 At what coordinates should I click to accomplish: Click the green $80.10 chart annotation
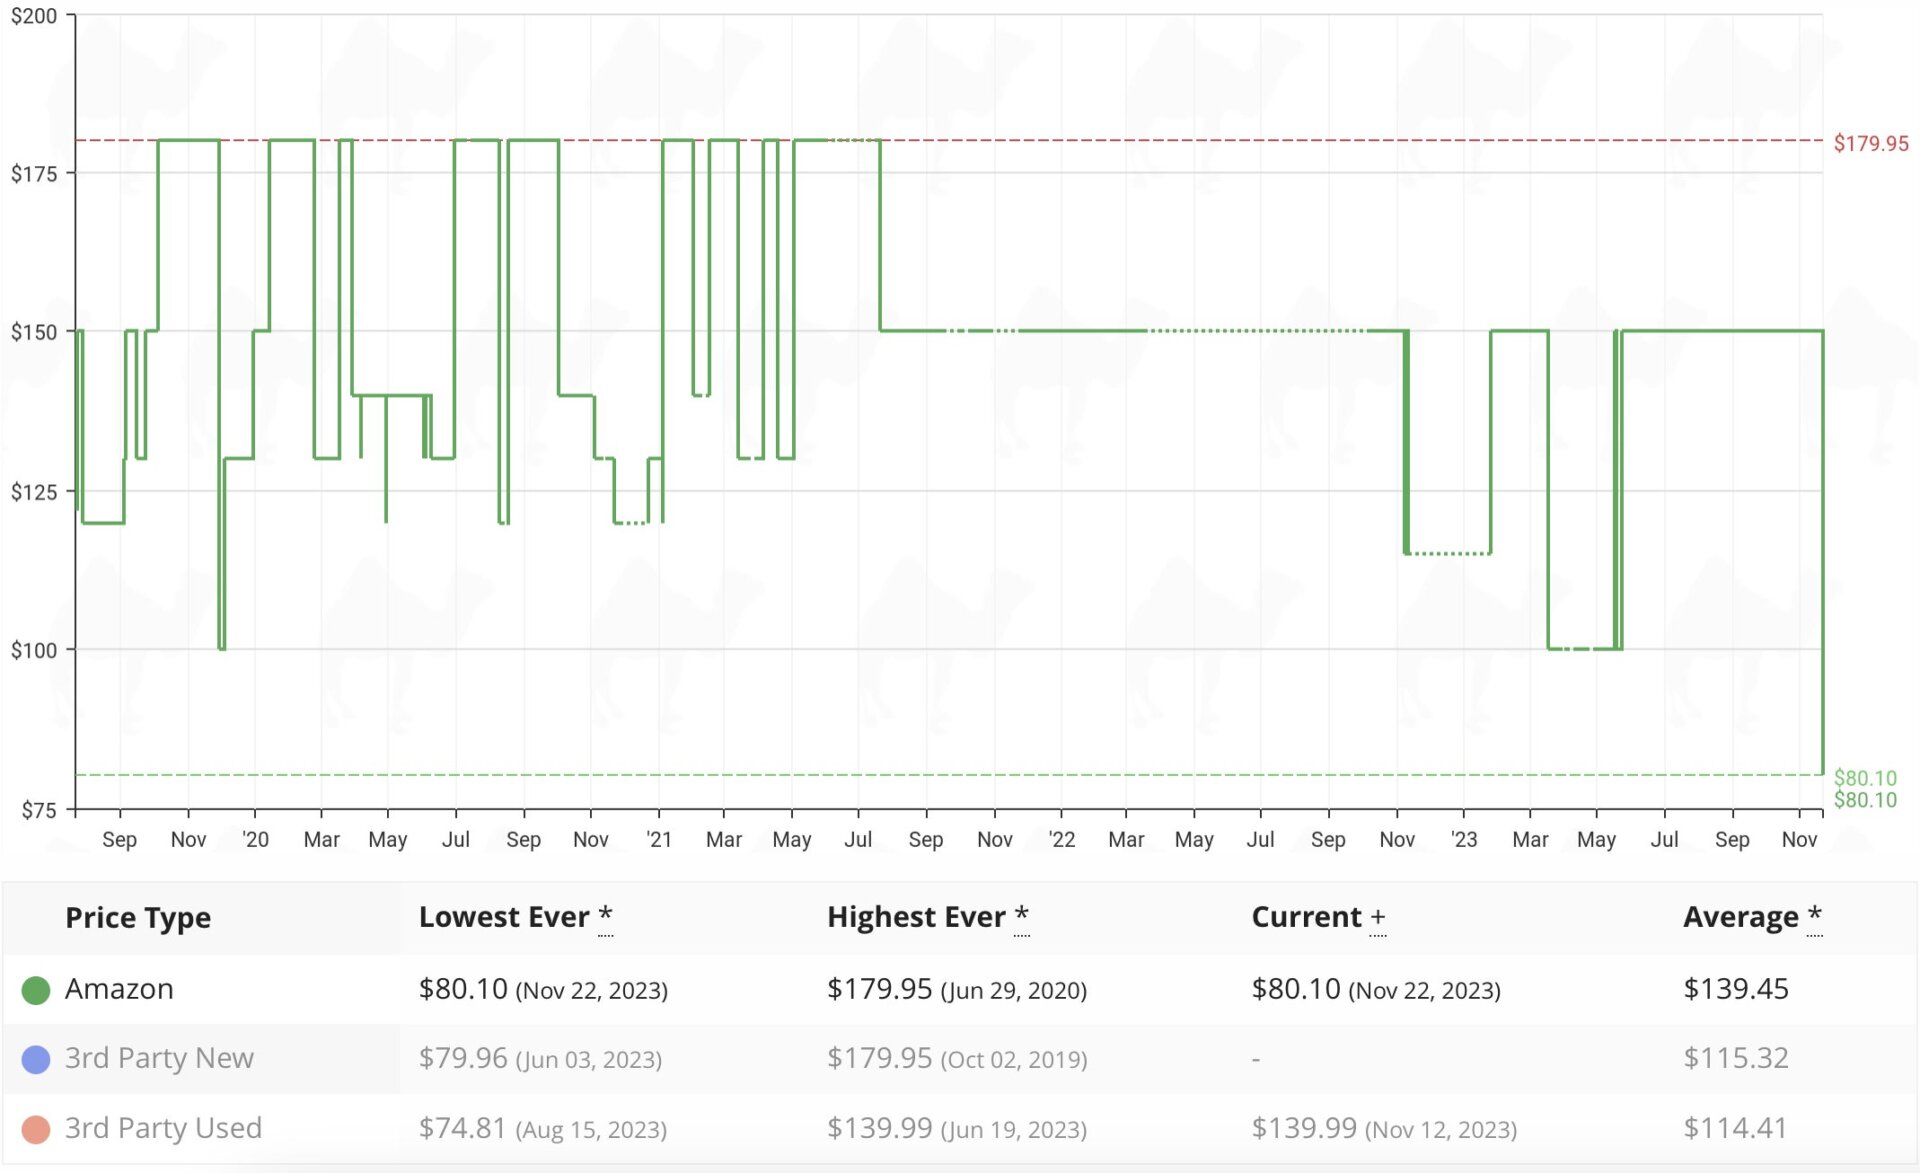click(x=1866, y=777)
